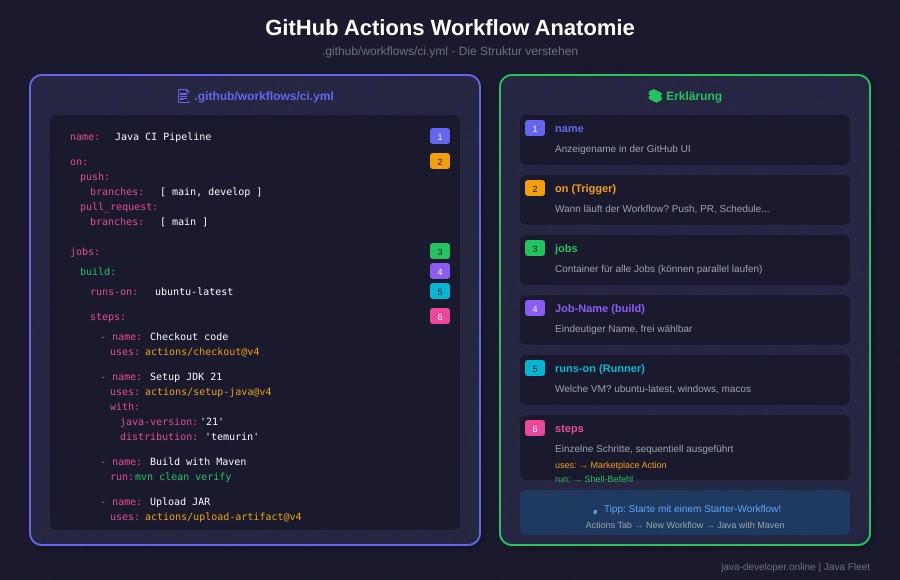Viewport: 900px width, 580px height.
Task: Click the actions/setup-java@v4 reference in code
Action: pyautogui.click(x=207, y=391)
